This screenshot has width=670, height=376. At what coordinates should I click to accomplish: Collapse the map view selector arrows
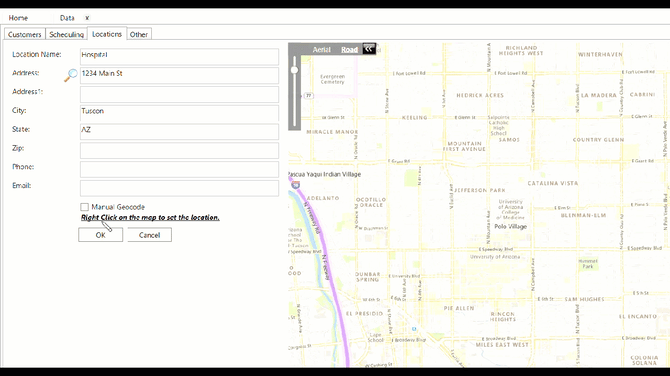(x=369, y=49)
